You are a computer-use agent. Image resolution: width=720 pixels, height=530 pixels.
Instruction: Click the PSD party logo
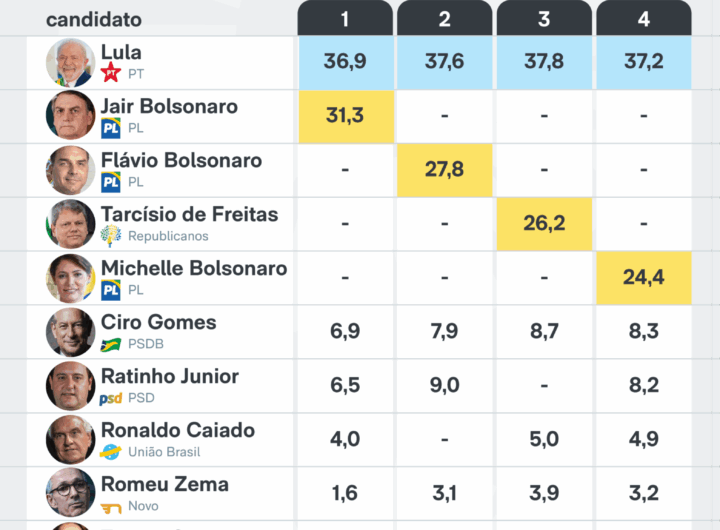(111, 398)
